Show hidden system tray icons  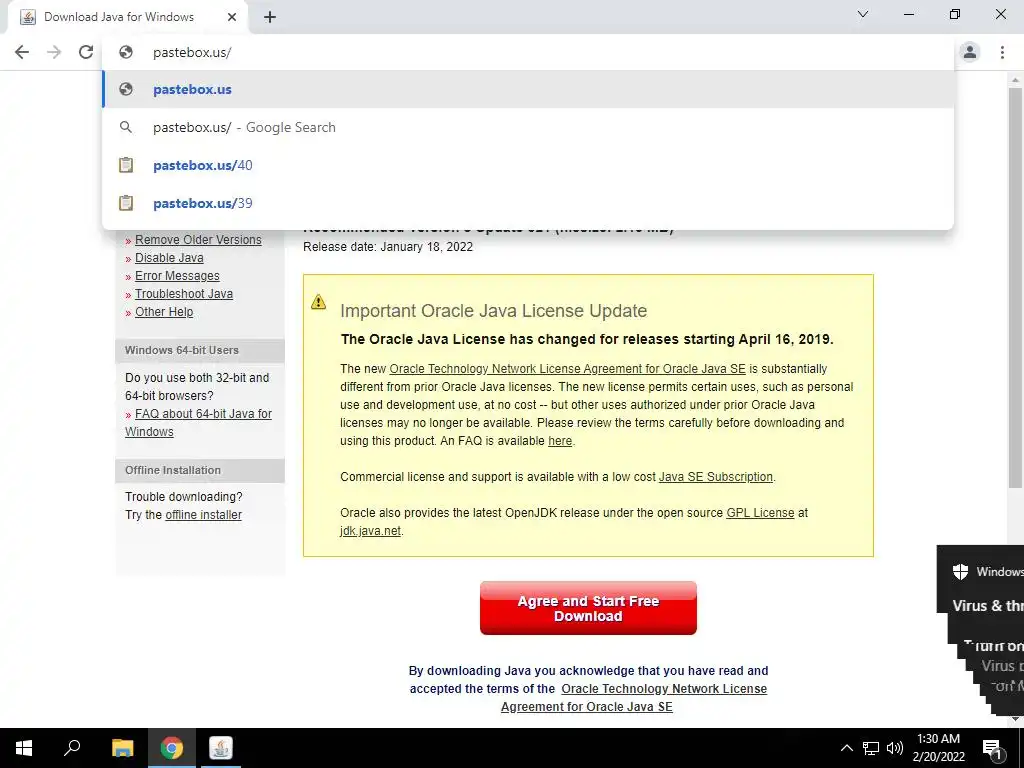(846, 748)
